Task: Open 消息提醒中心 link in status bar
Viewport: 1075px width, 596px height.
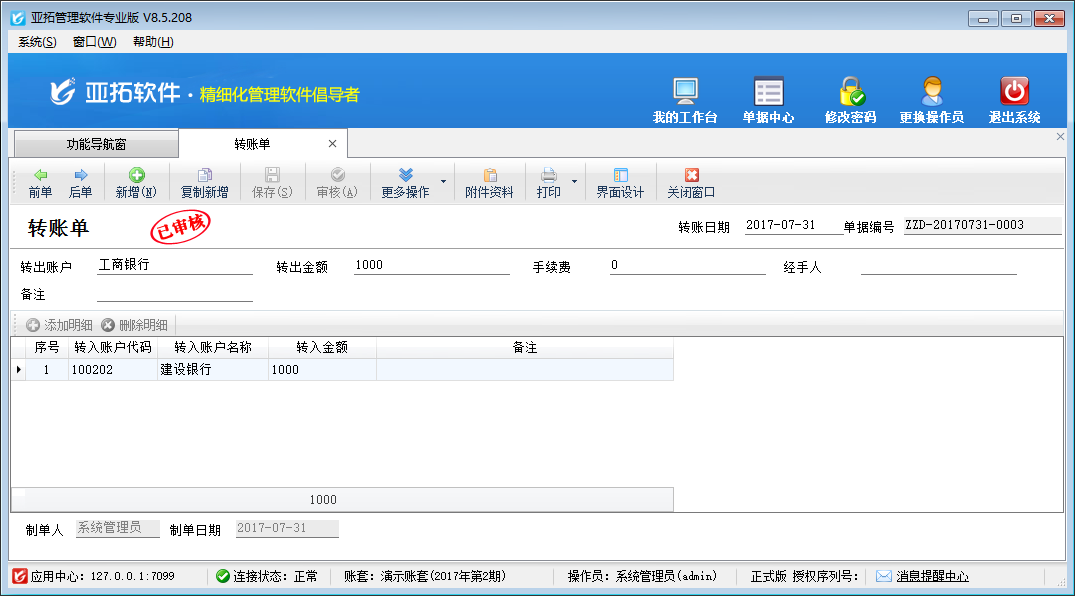Action: 931,576
